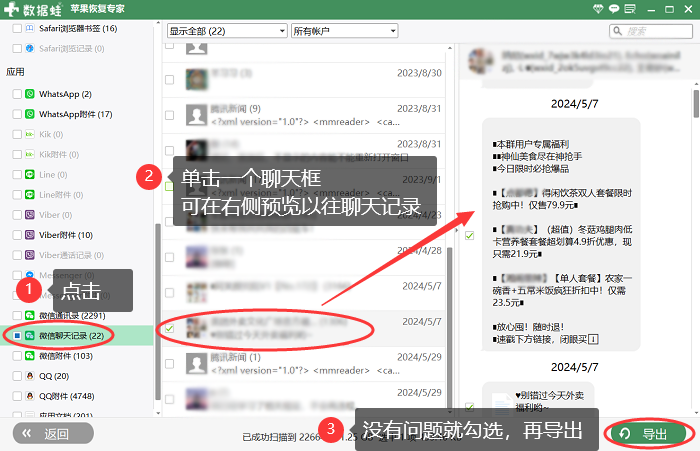Click the chat list vertical scrollbar
This screenshot has width=700, height=451.
(450, 327)
